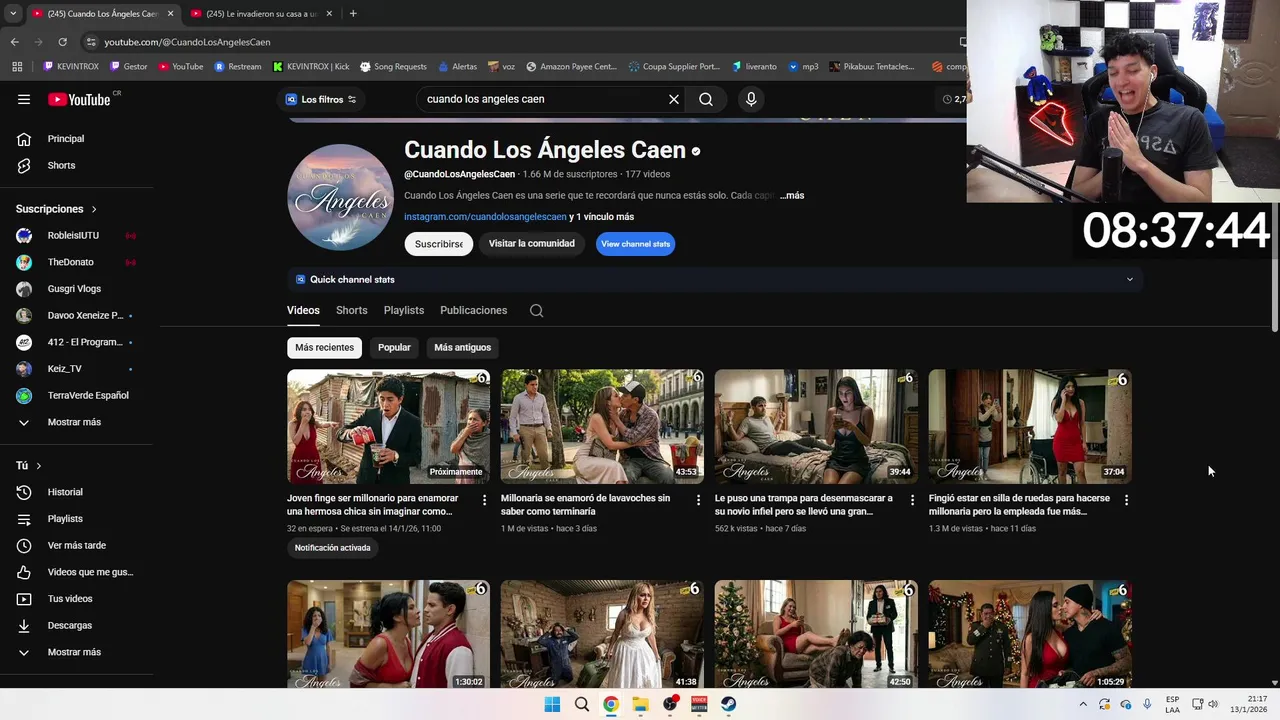The image size is (1280, 720).
Task: Click the taskbar Search magnifier
Action: (581, 704)
